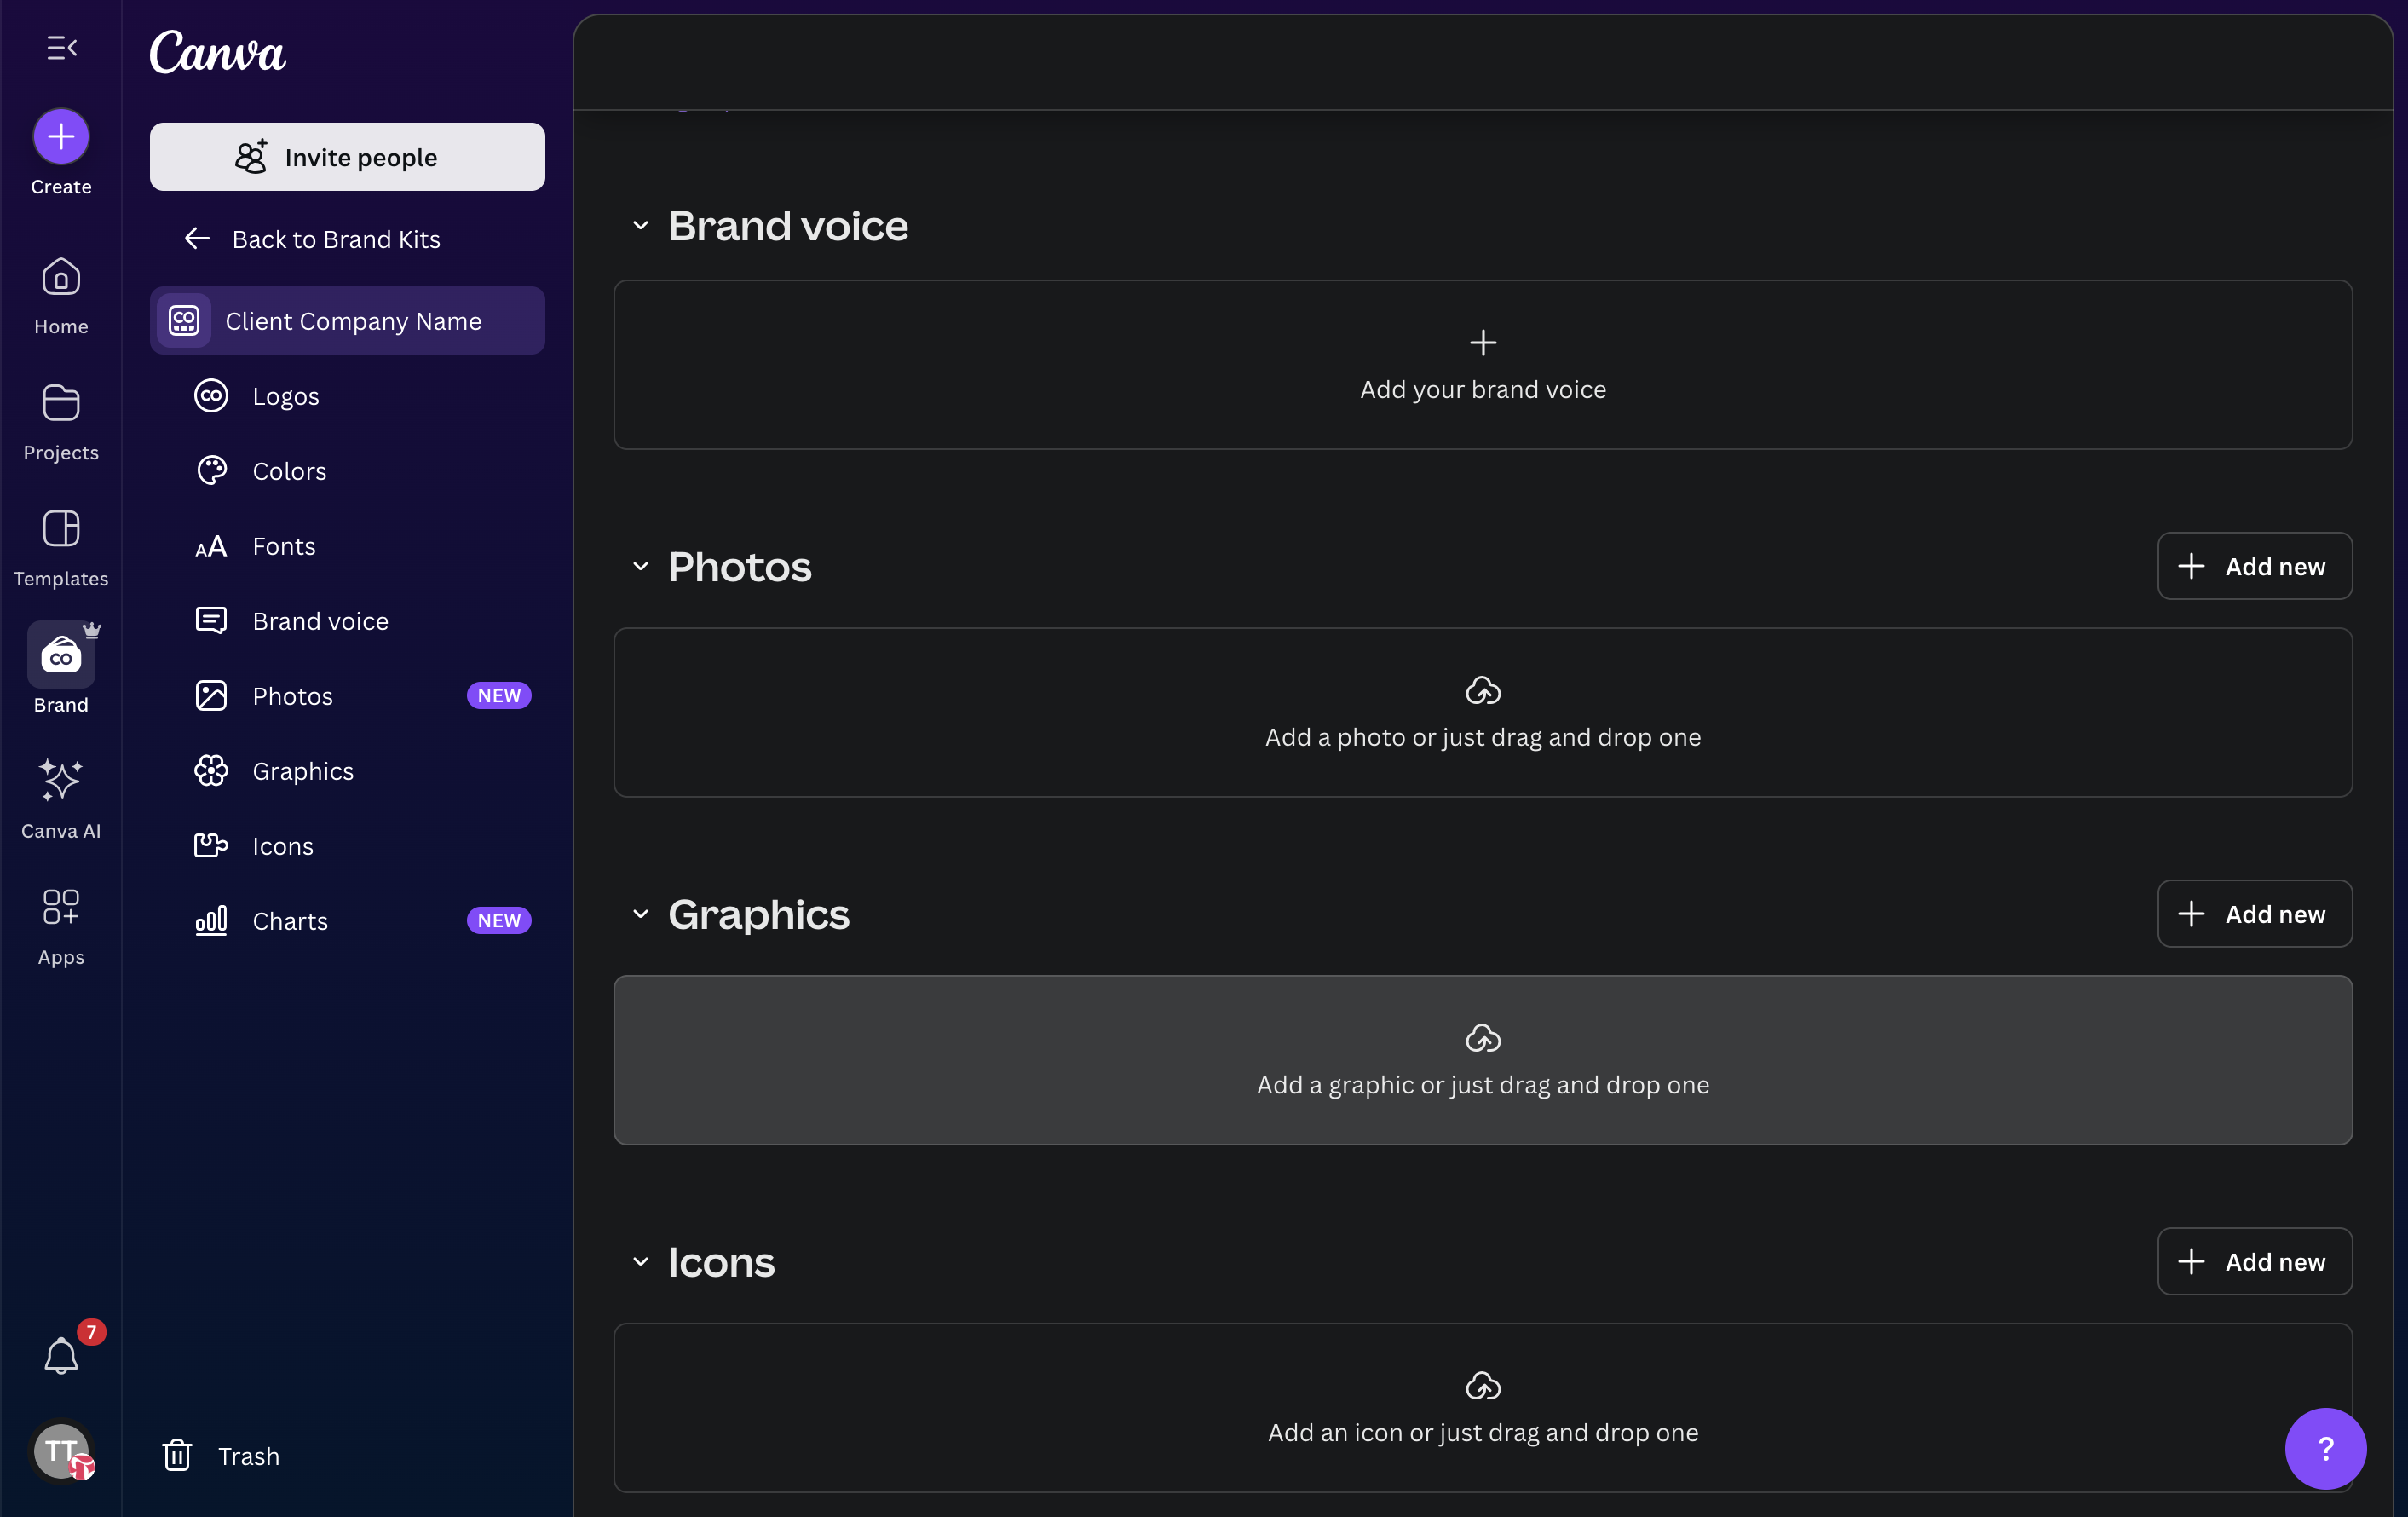Open Colors in the brand kit menu
This screenshot has height=1517, width=2408.
coord(347,471)
